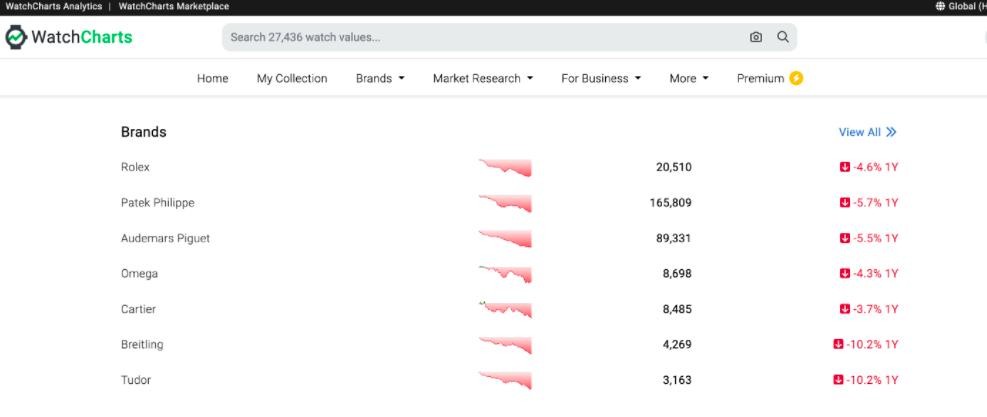
Task: Click the camera image search icon
Action: click(756, 37)
